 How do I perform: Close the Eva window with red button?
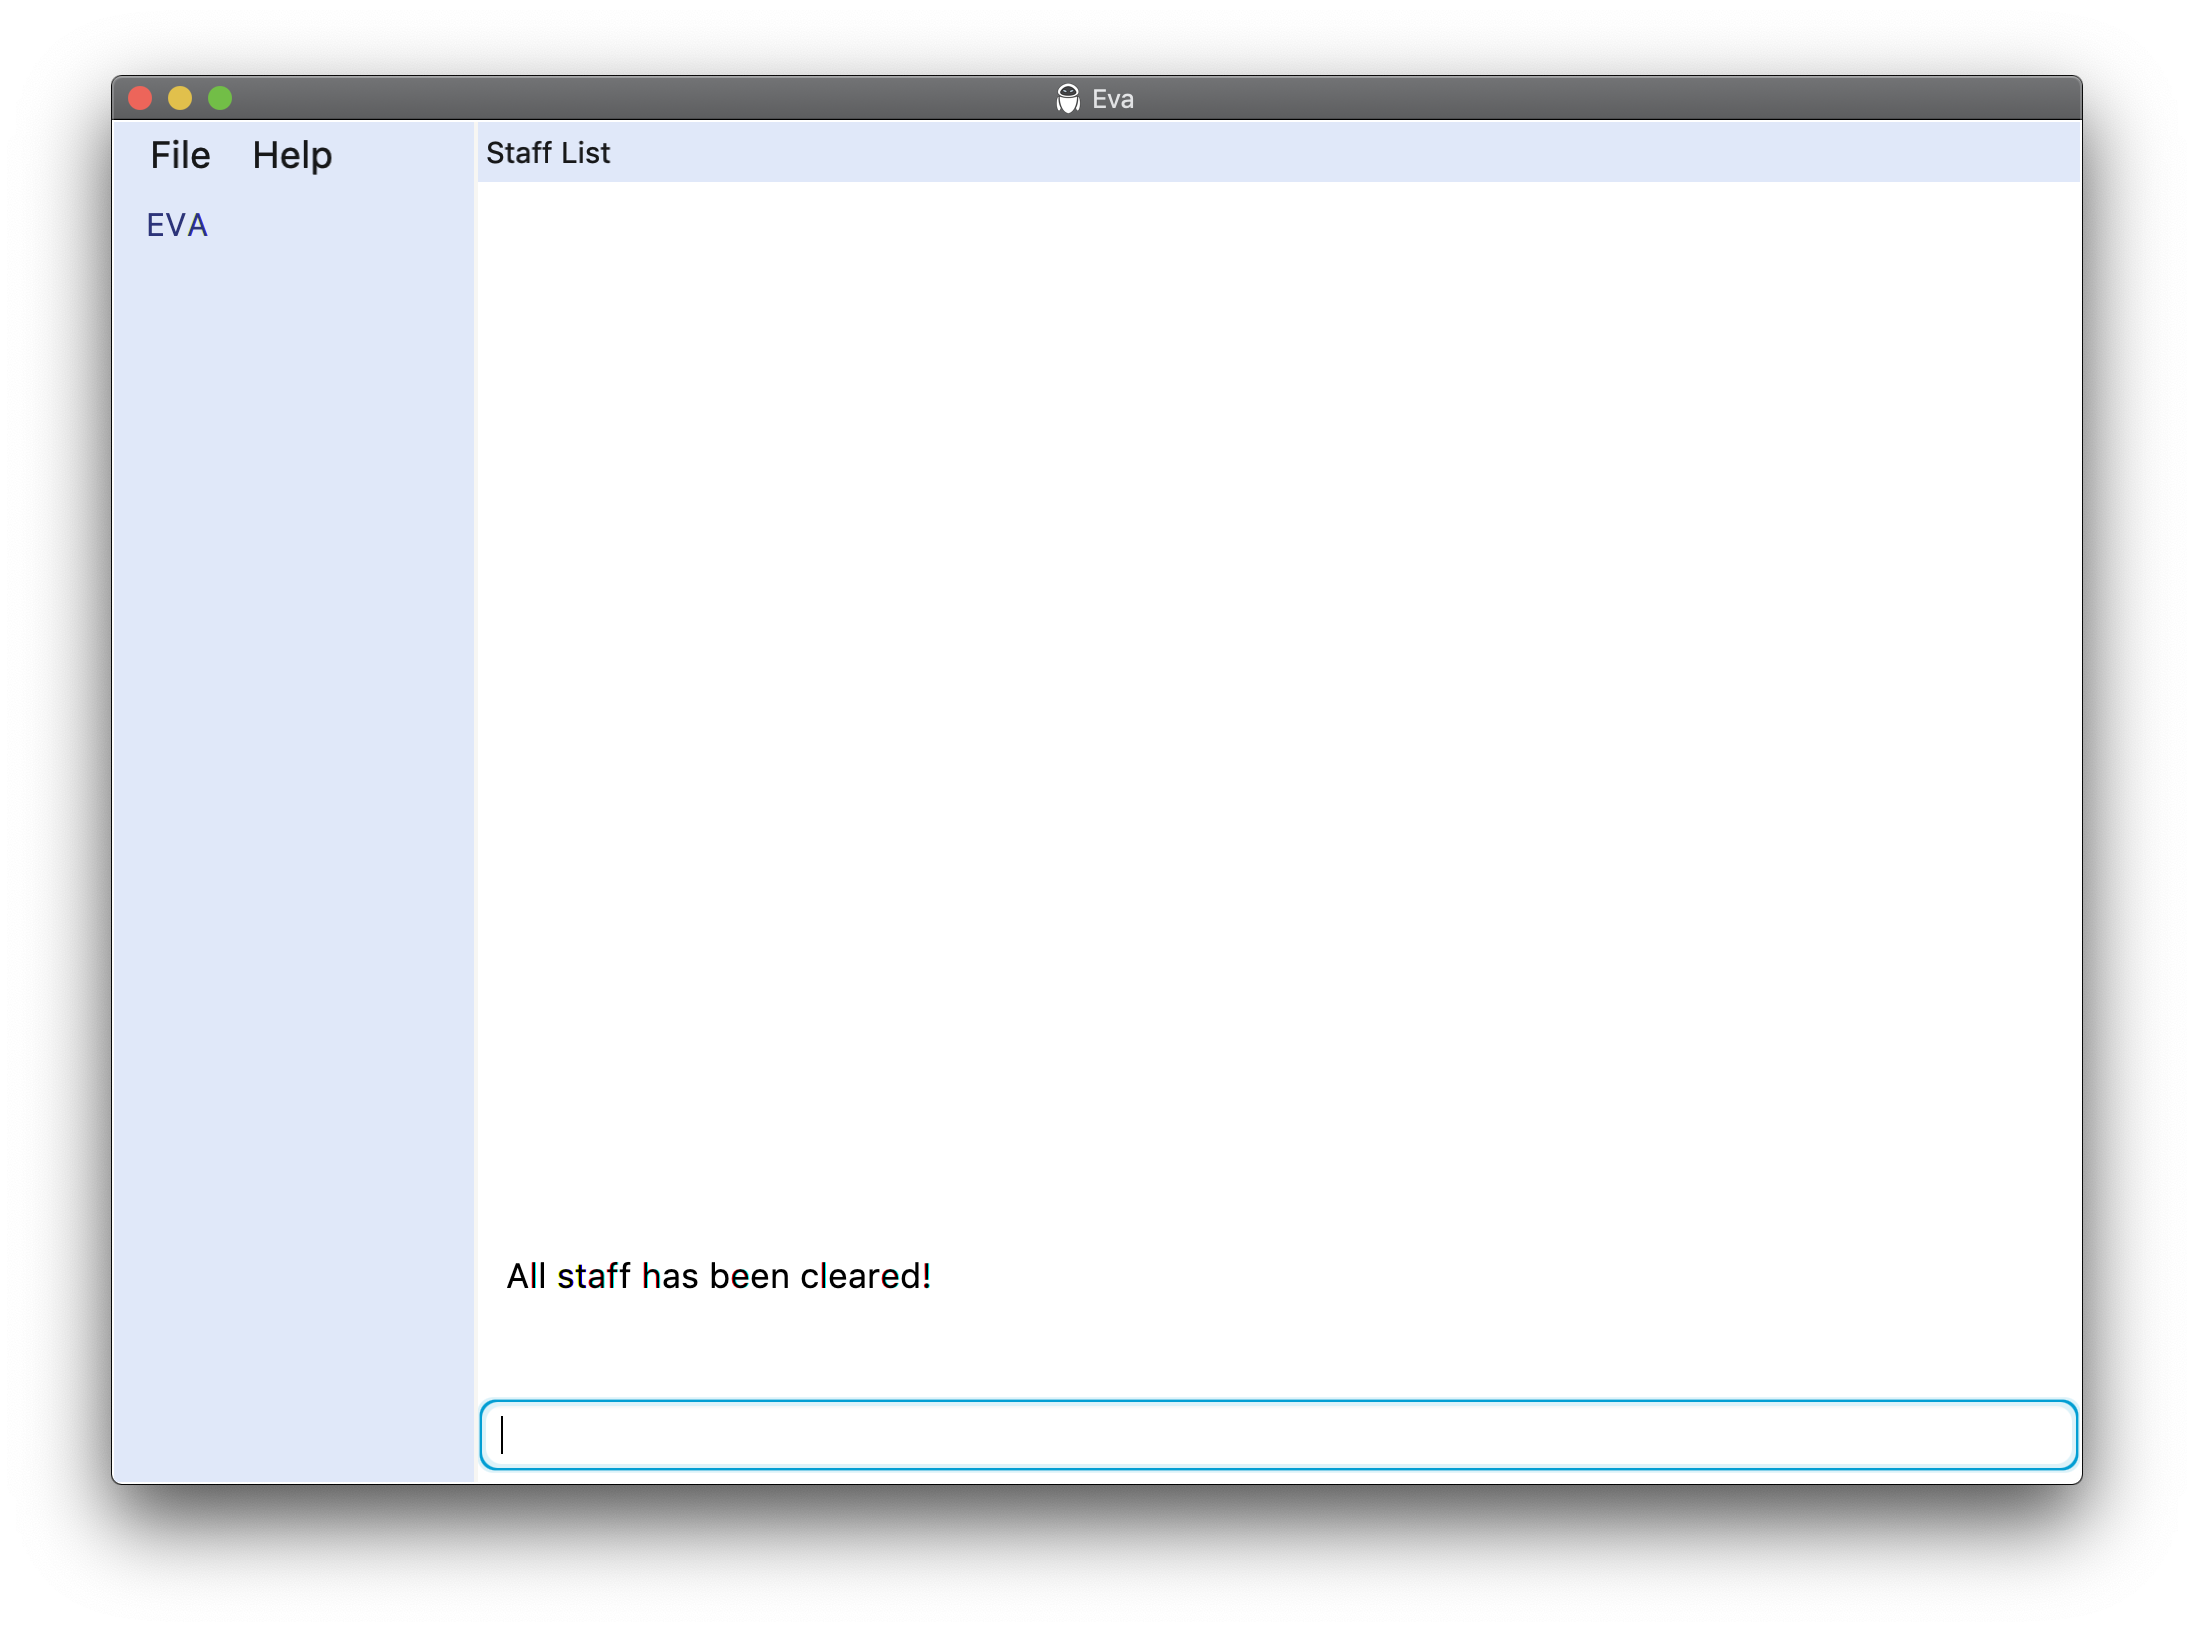pyautogui.click(x=140, y=98)
